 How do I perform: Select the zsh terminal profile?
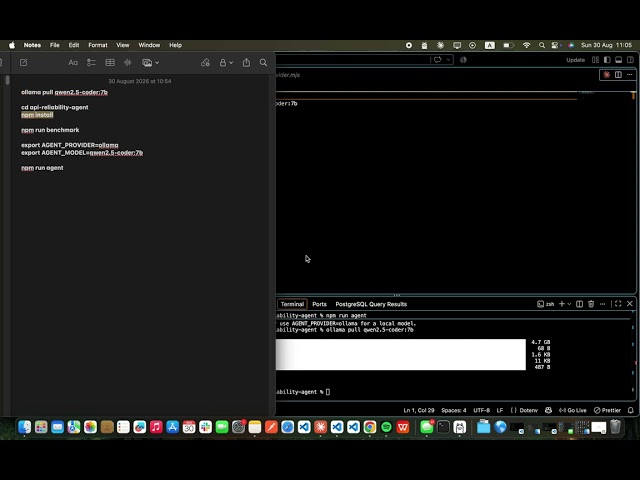[546, 304]
